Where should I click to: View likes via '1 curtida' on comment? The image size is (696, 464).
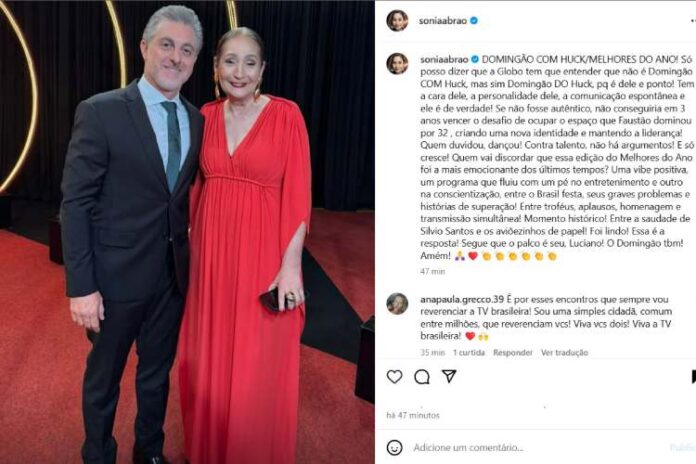469,352
